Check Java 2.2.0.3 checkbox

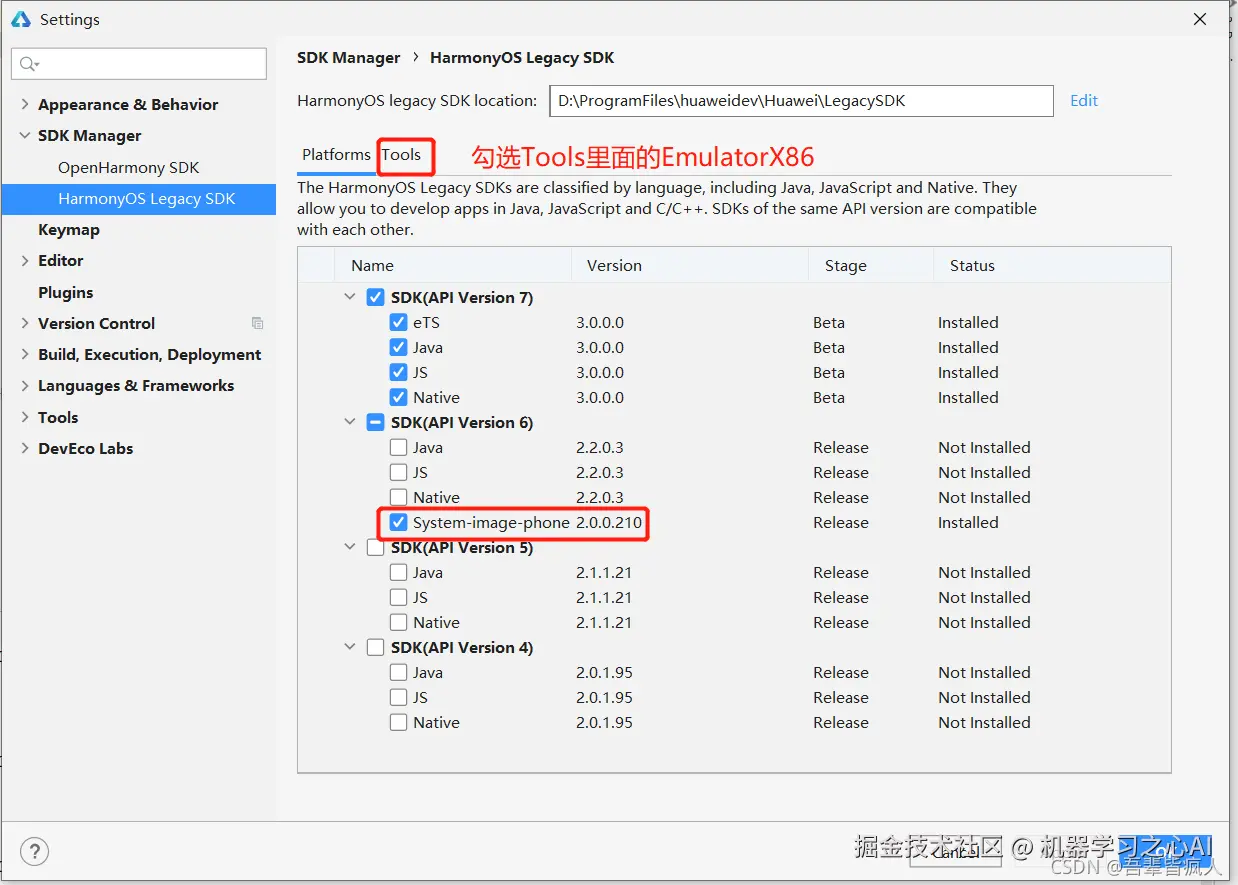(398, 447)
